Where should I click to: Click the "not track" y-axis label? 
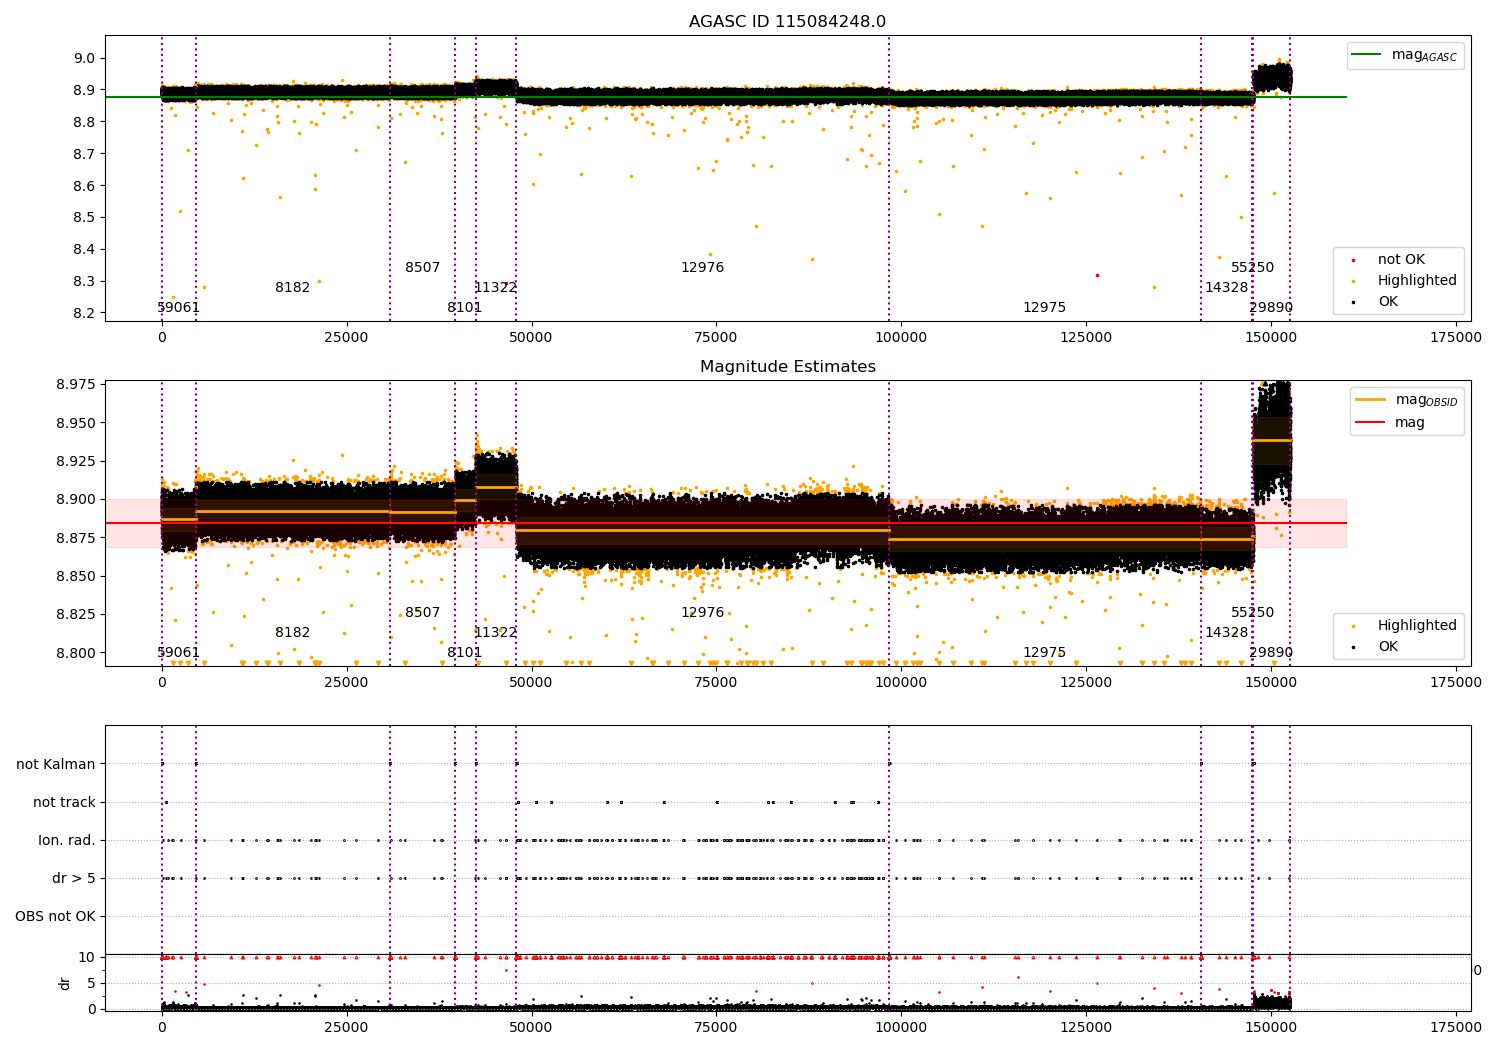(x=64, y=802)
